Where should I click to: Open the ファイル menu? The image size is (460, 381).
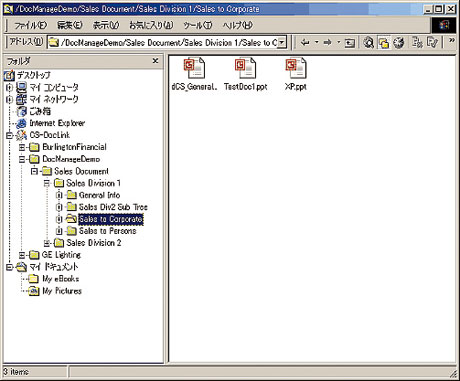pyautogui.click(x=30, y=25)
